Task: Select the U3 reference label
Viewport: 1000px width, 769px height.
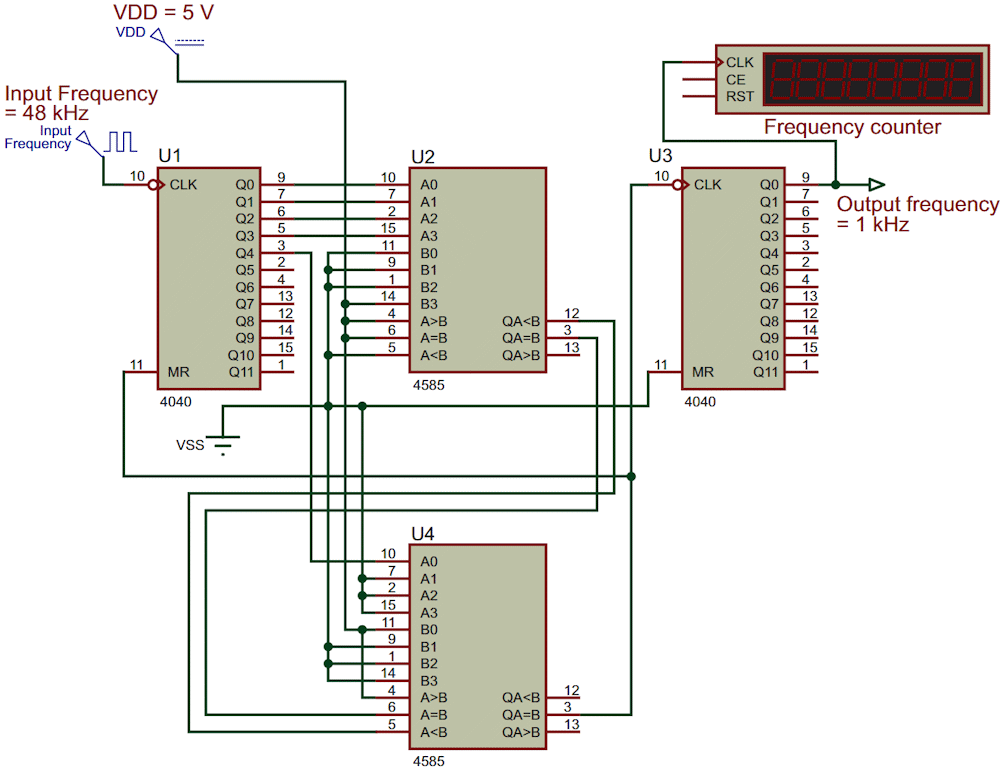Action: pyautogui.click(x=660, y=156)
